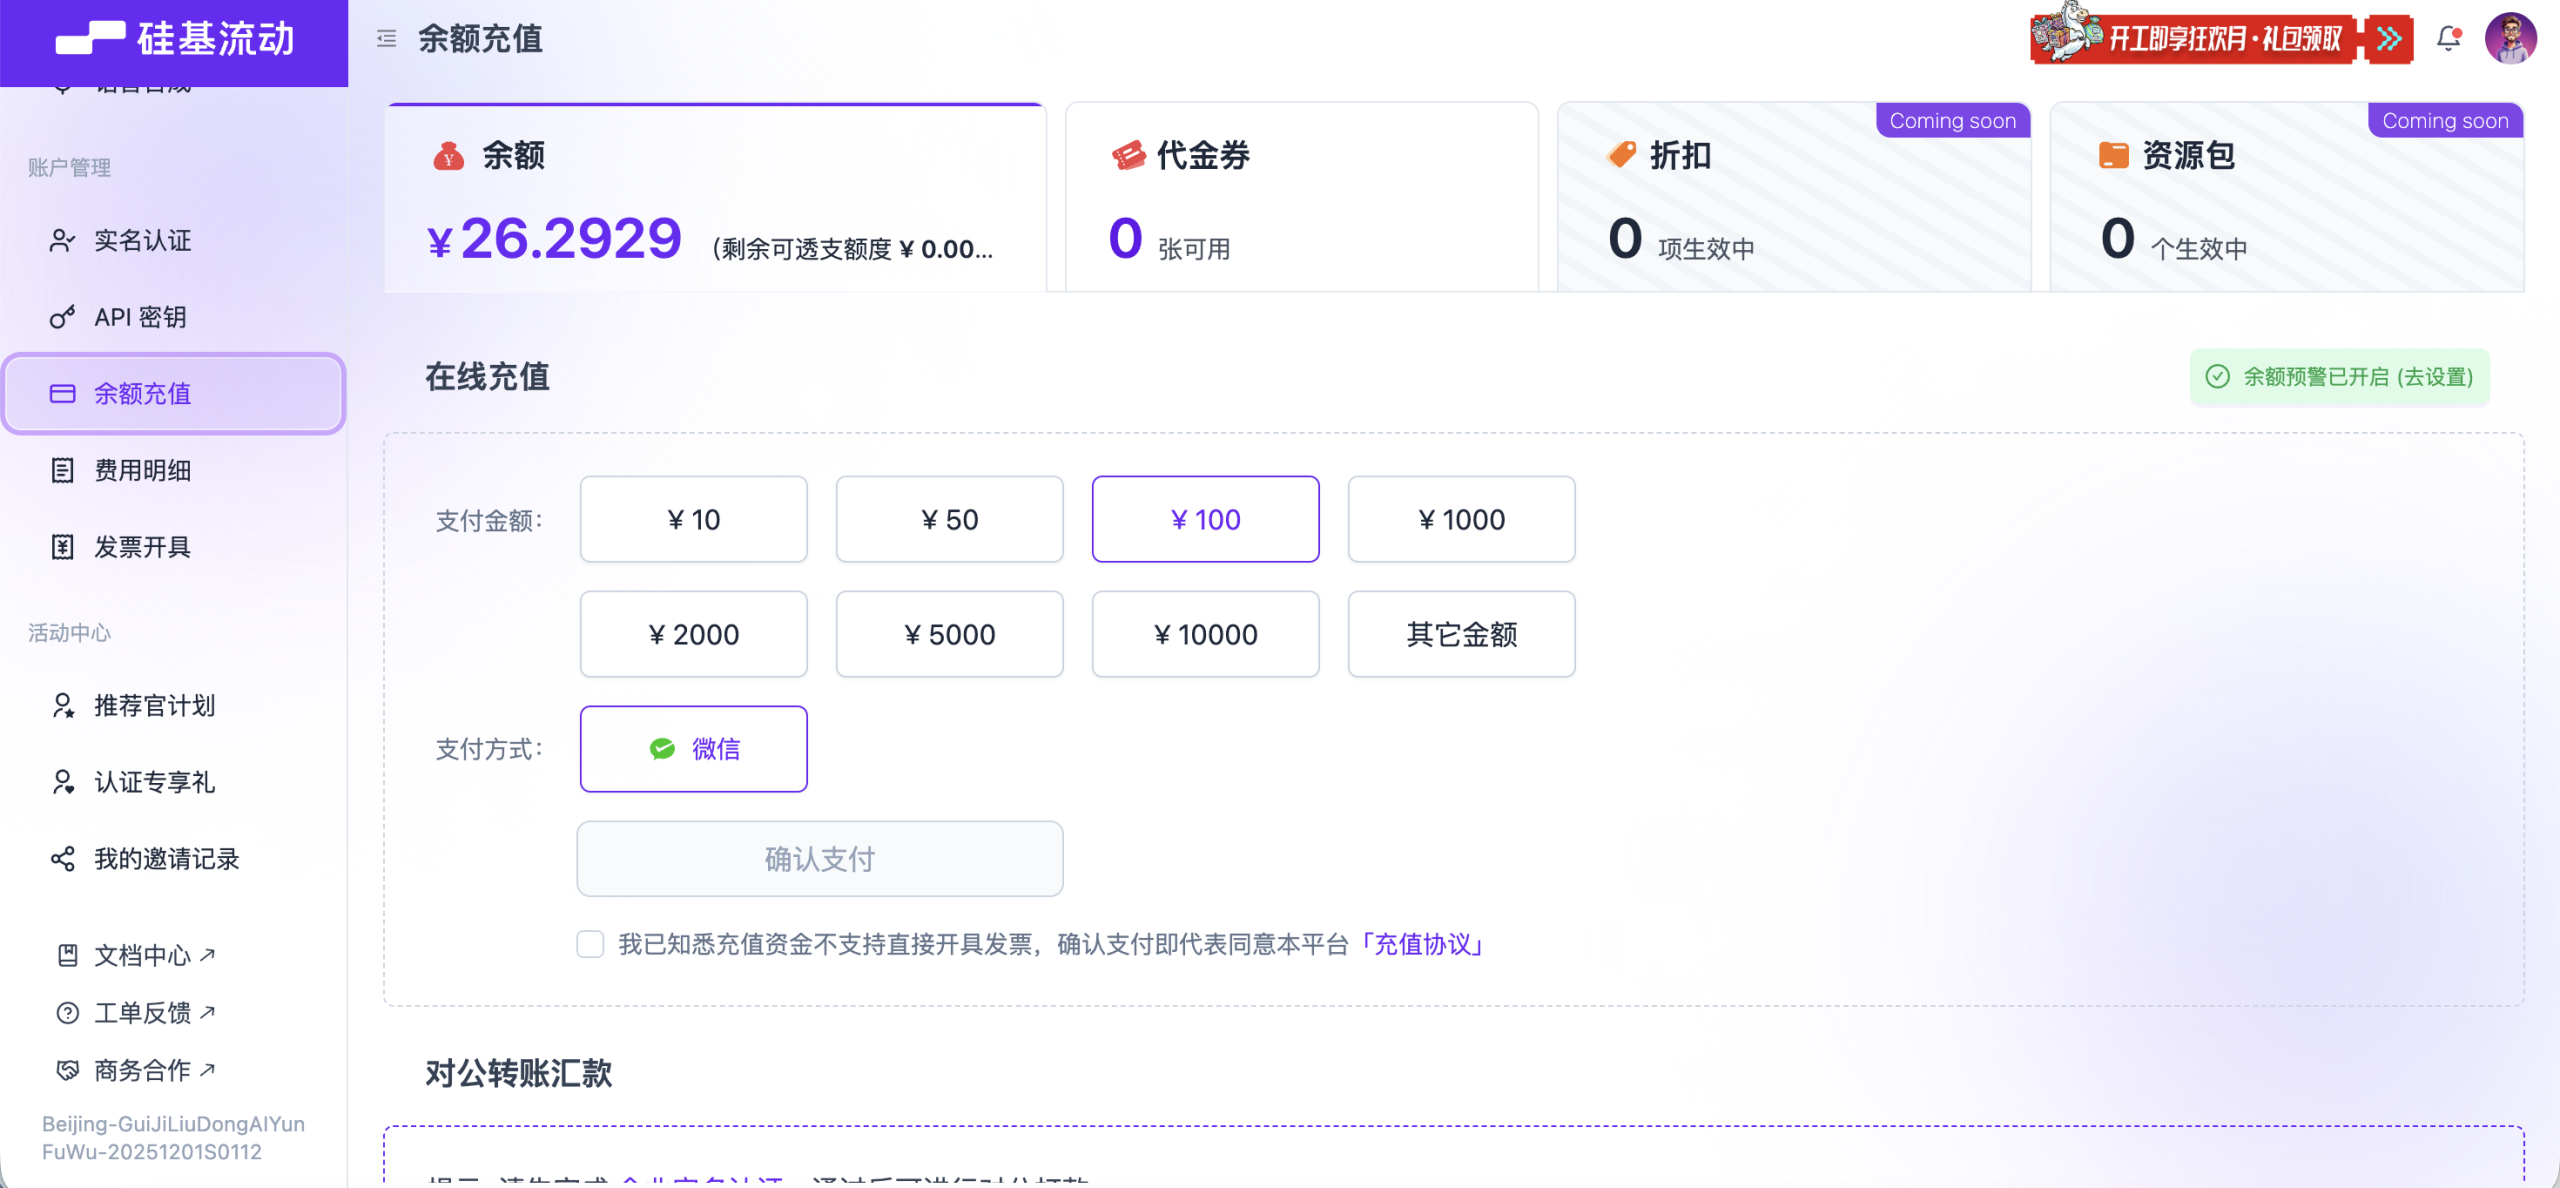
Task: Click the 实名认证 person icon
Action: pyautogui.click(x=62, y=241)
